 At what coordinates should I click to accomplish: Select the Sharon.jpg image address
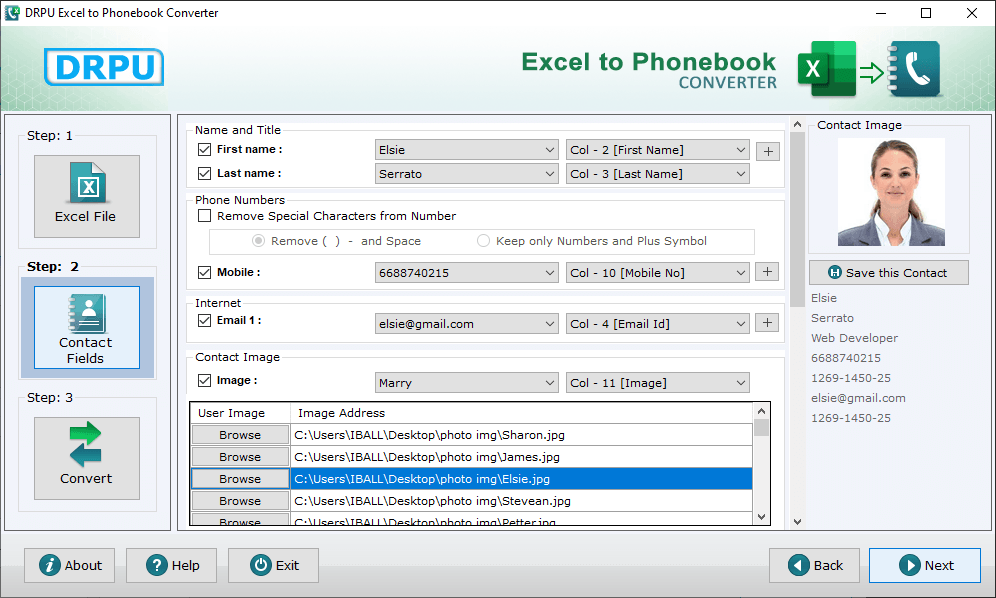522,435
